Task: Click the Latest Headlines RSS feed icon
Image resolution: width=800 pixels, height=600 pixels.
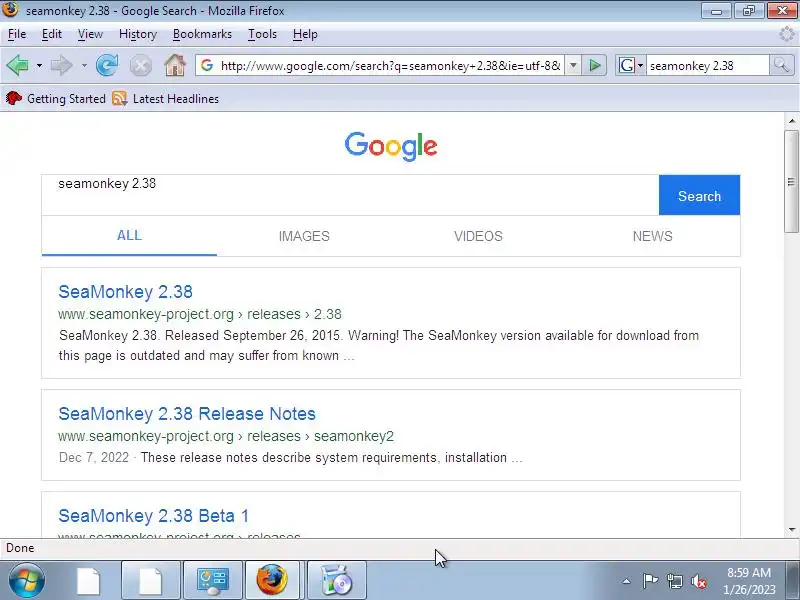Action: (x=119, y=98)
